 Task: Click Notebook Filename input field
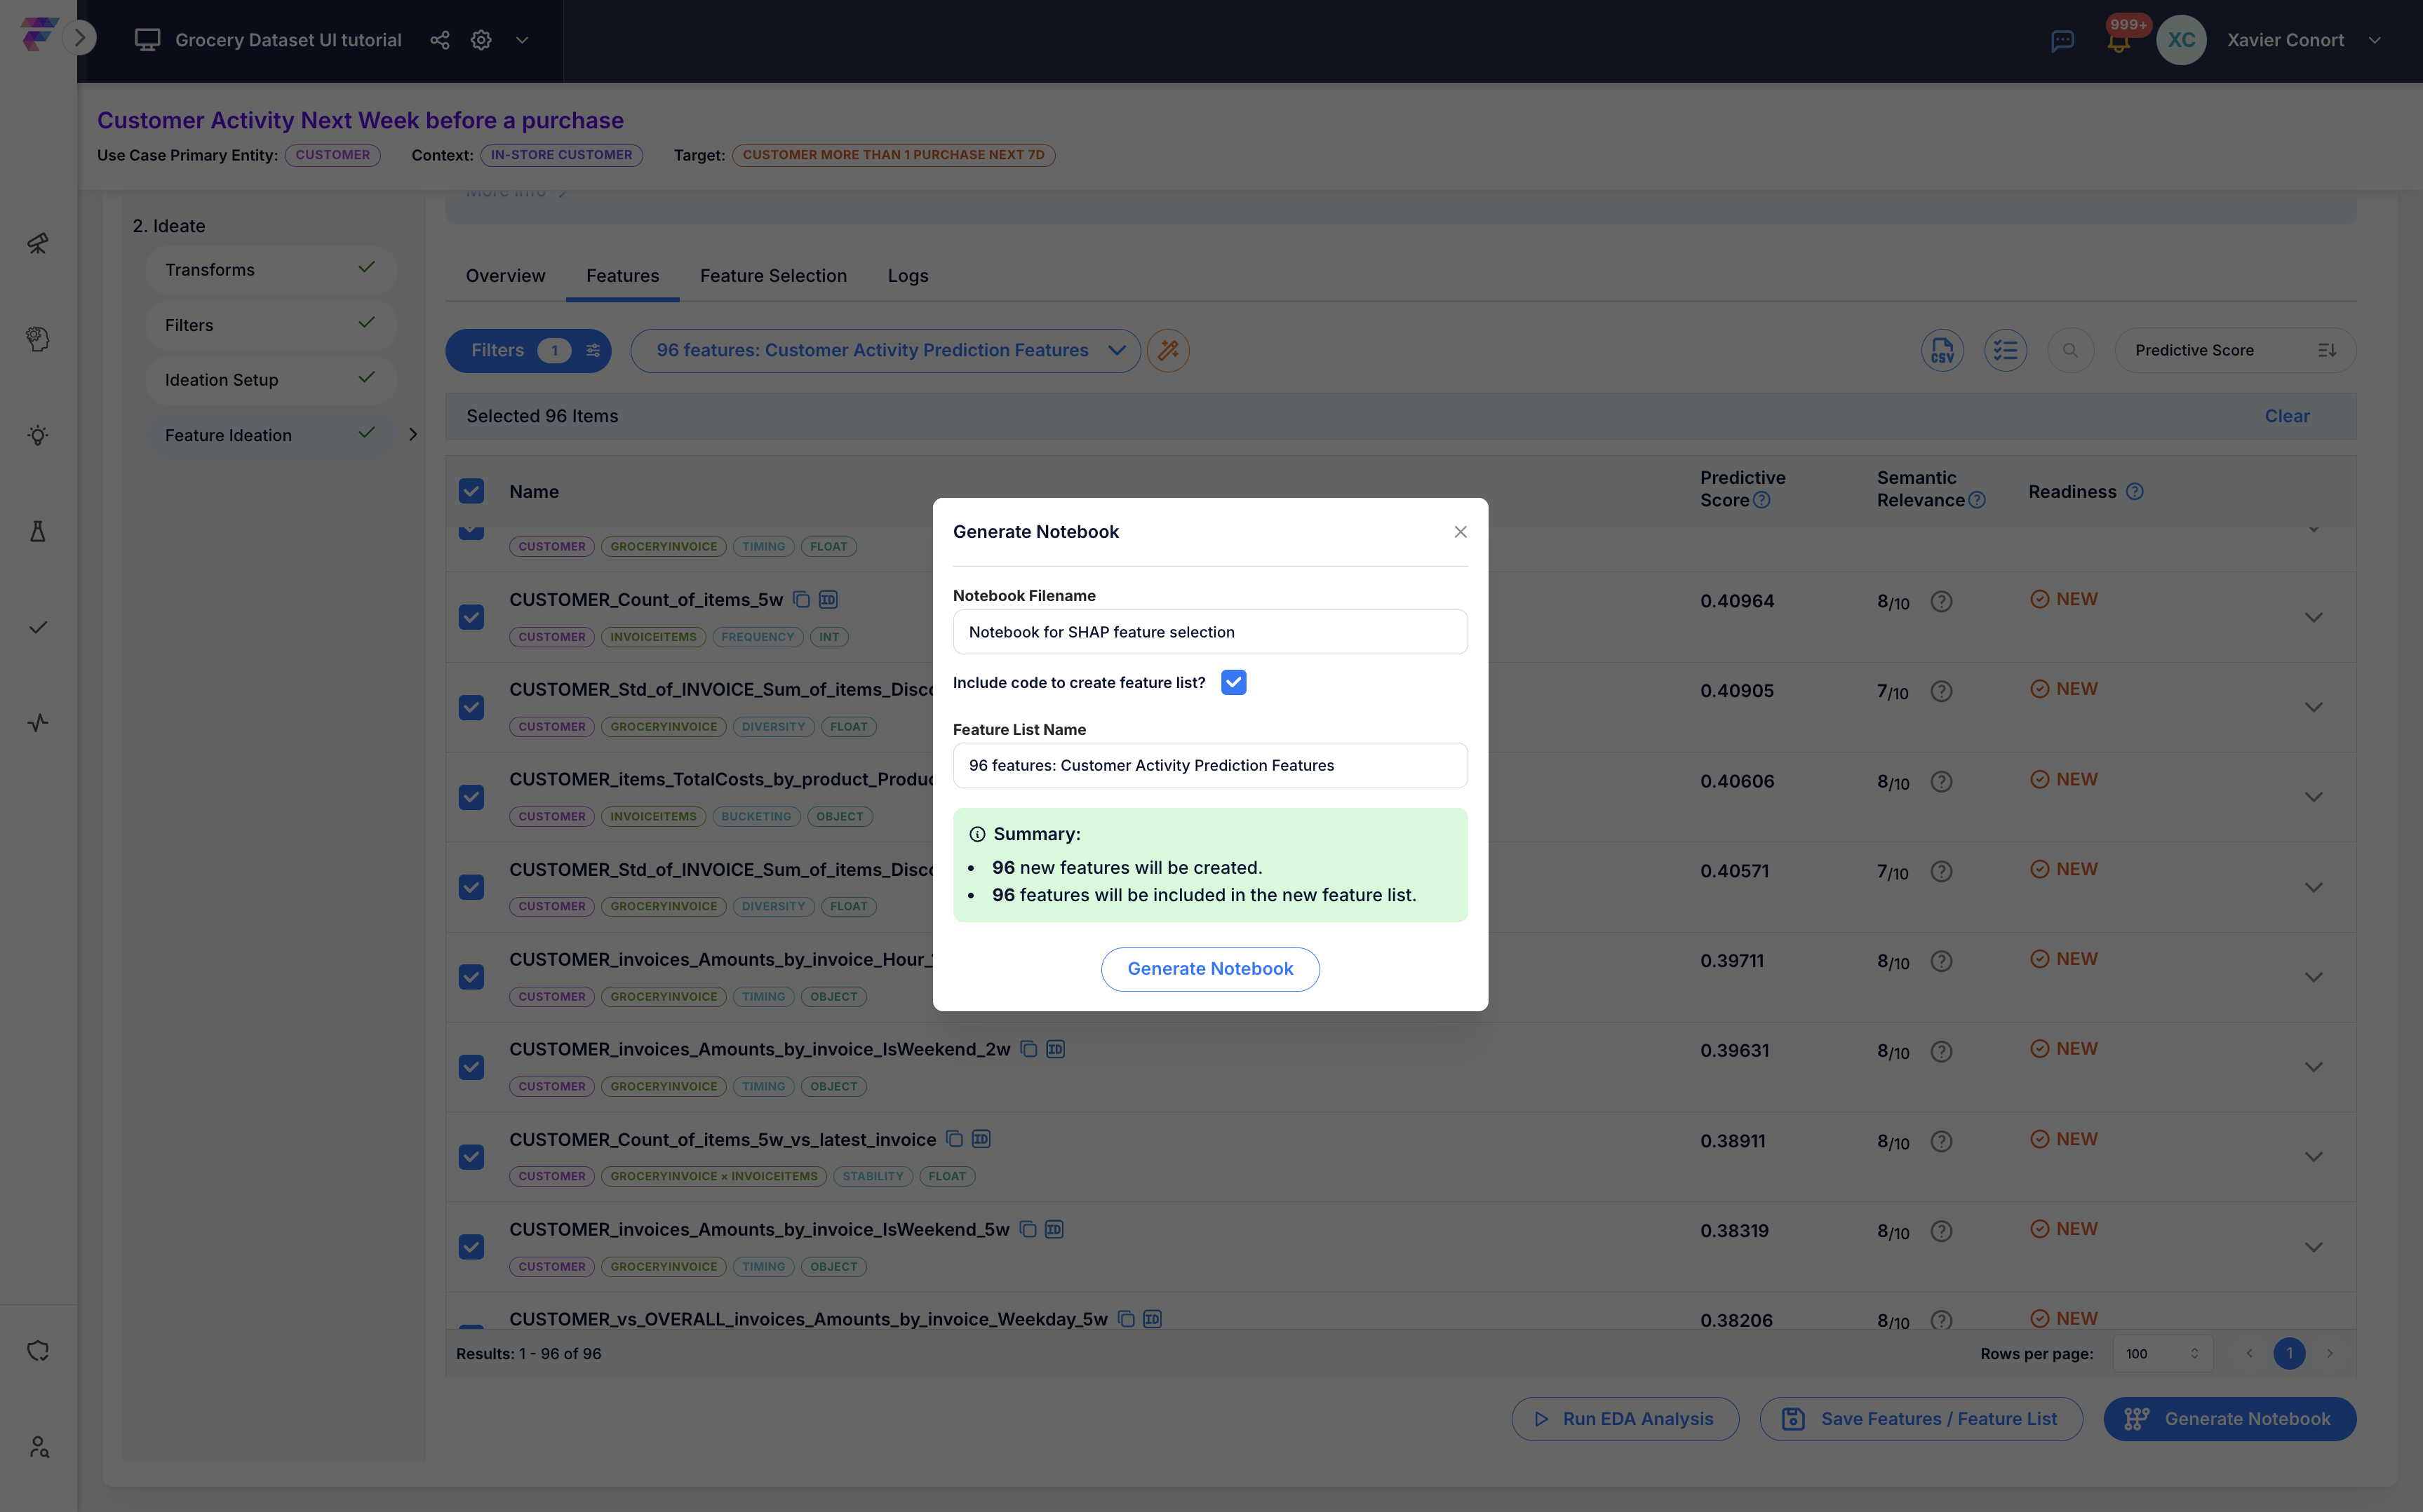point(1210,632)
